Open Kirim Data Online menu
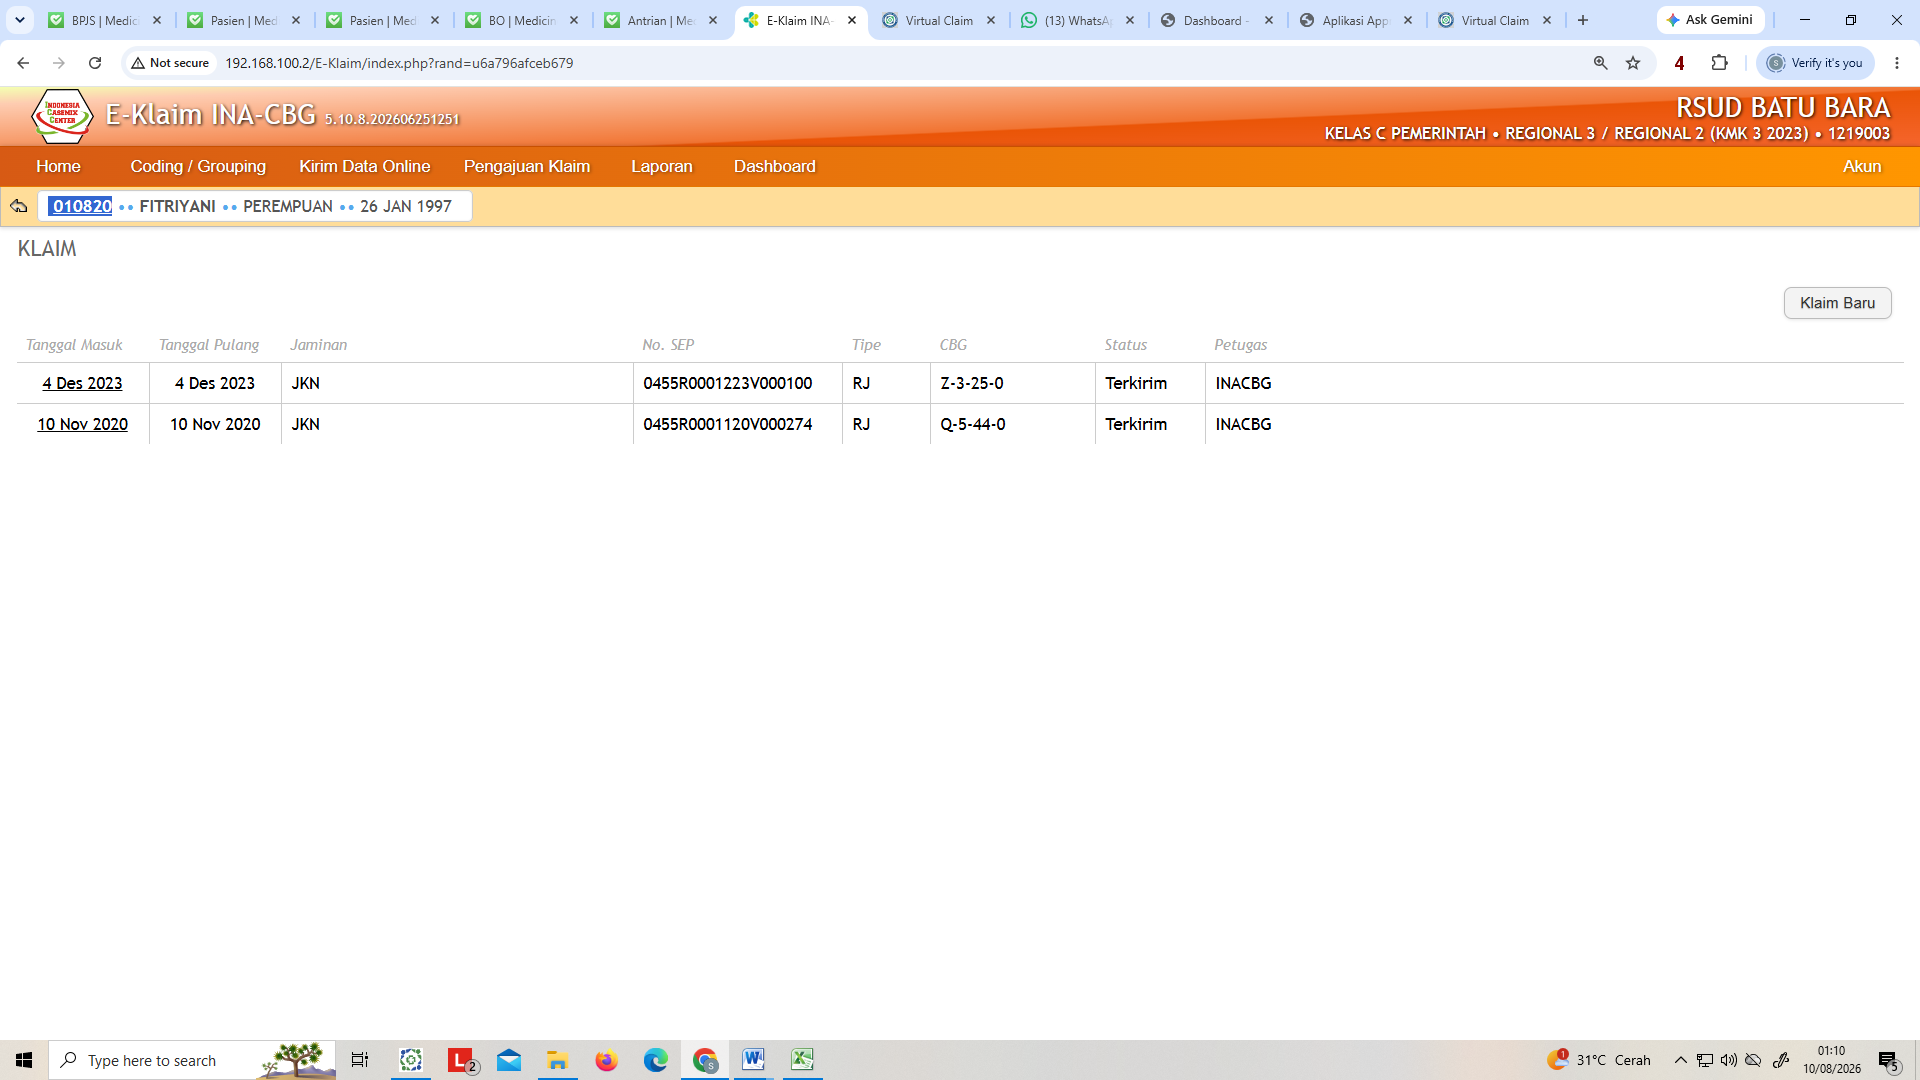The width and height of the screenshot is (1920, 1080). [x=364, y=167]
